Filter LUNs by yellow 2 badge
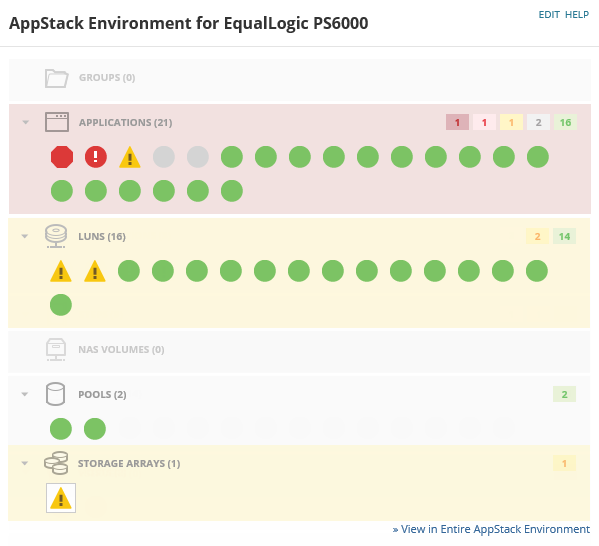Screen dimensions: 599x546 (x=537, y=236)
